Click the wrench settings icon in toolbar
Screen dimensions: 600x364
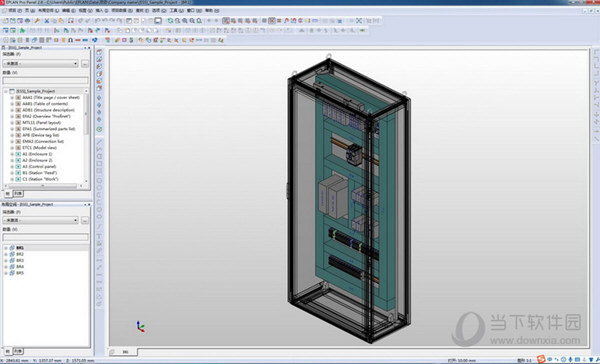[37, 21]
